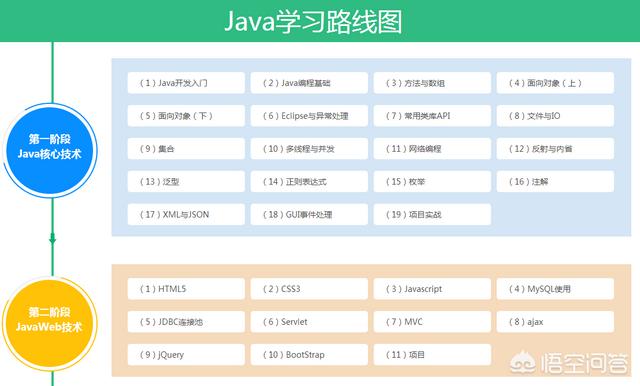
Task: Click '(7) 常用类库API' box
Action: coord(432,116)
